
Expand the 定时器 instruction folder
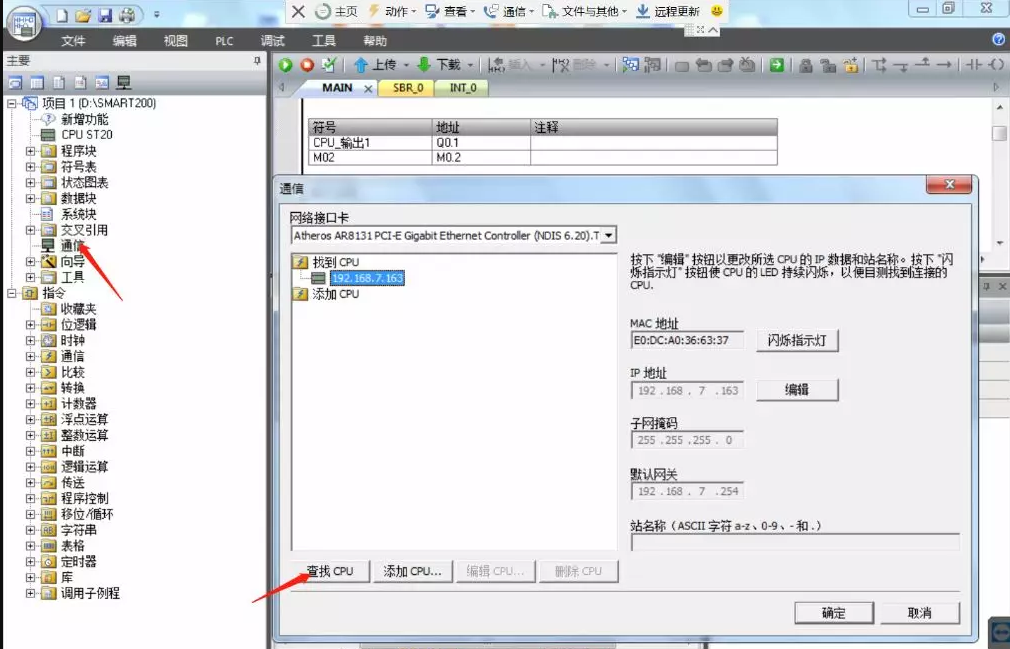[x=30, y=561]
